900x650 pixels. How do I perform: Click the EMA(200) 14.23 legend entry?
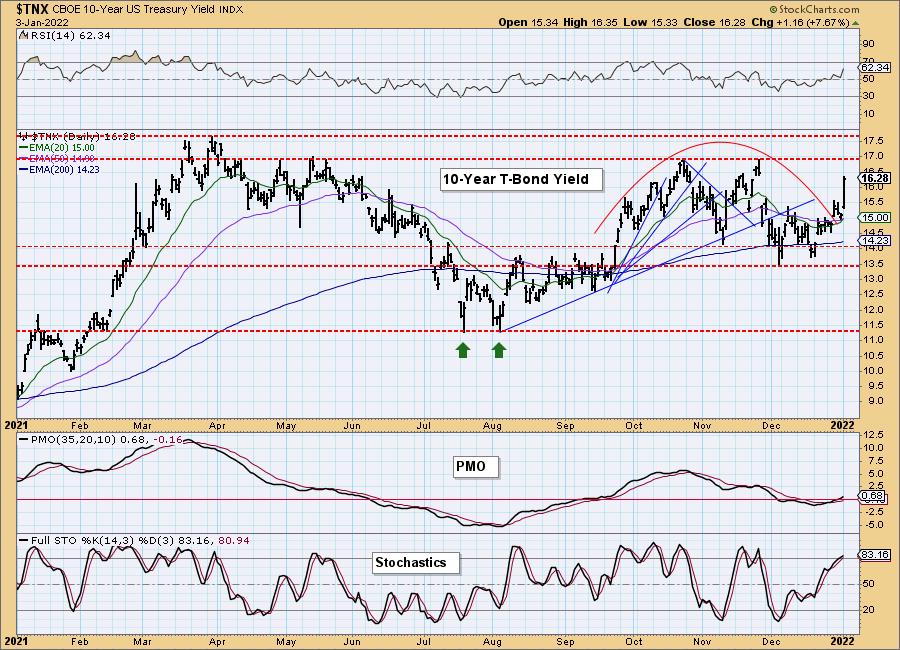[63, 169]
